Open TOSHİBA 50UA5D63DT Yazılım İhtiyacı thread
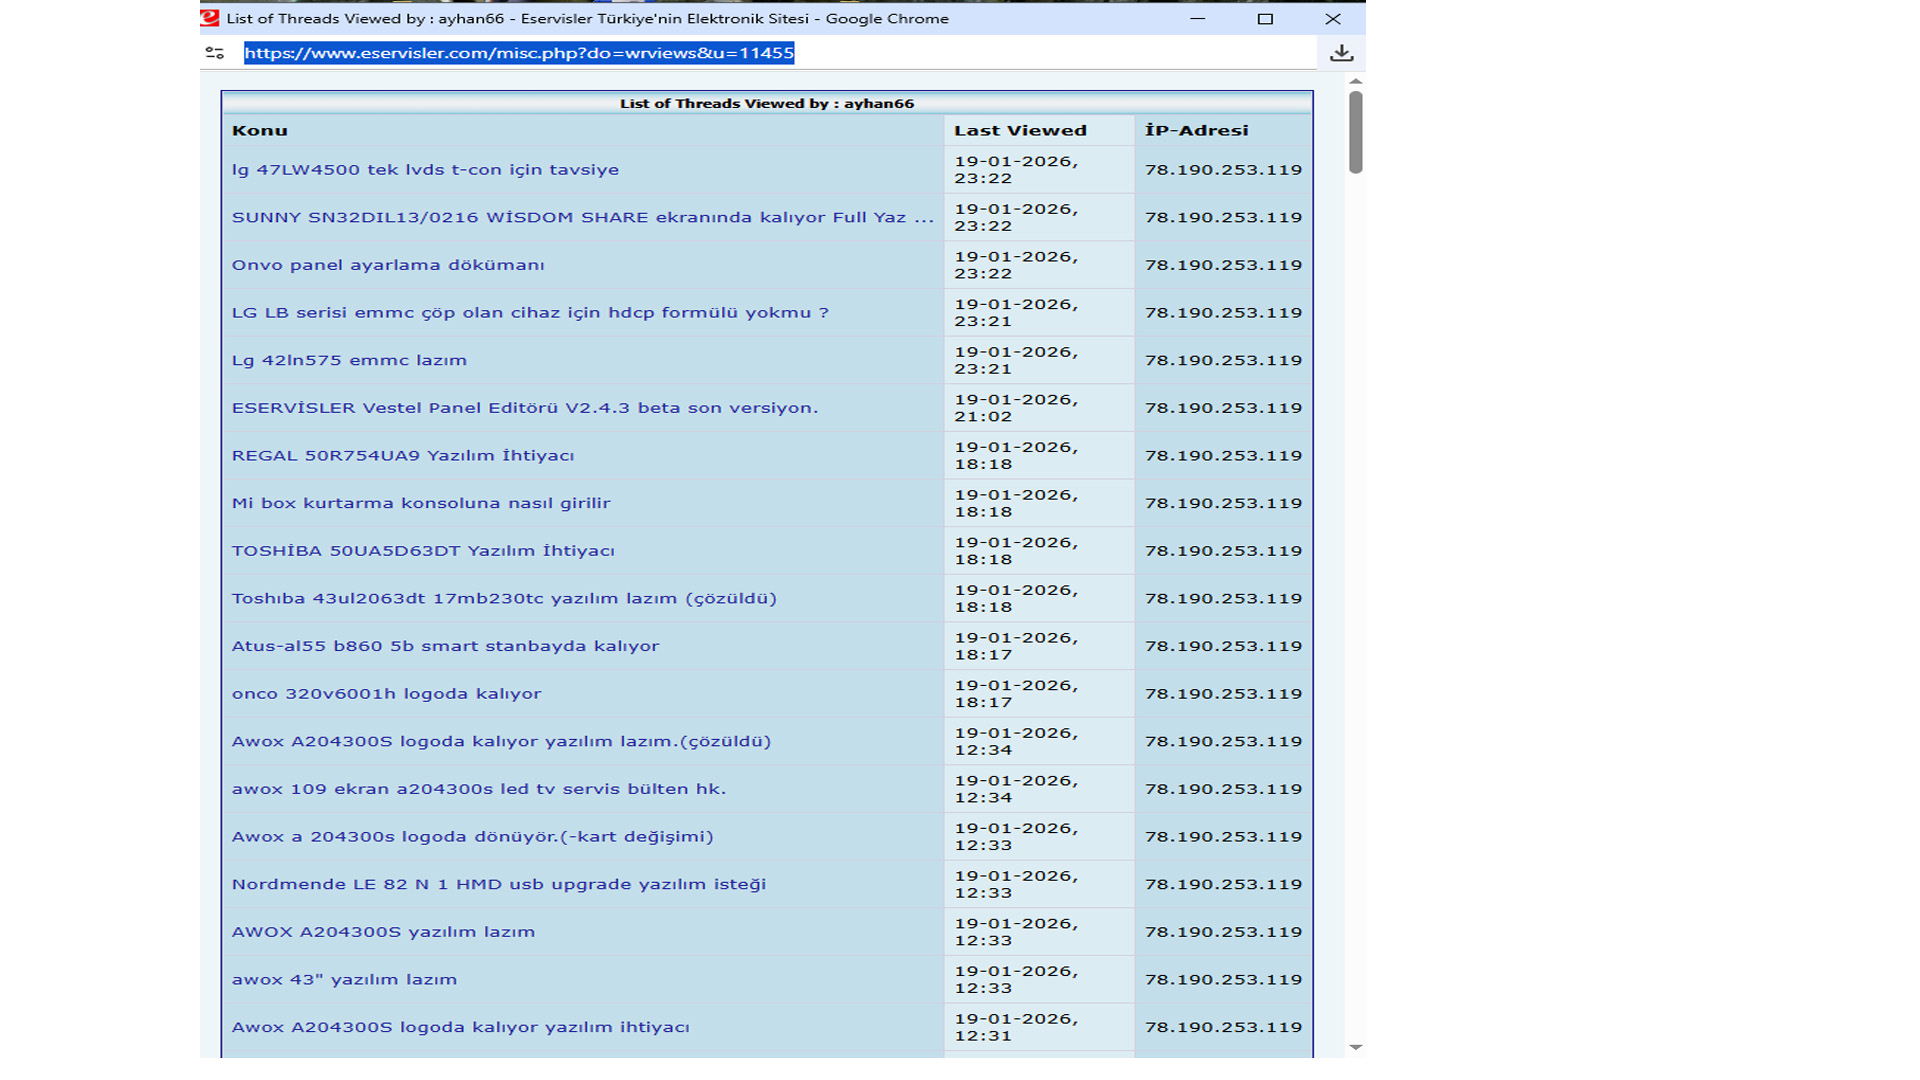 [423, 551]
